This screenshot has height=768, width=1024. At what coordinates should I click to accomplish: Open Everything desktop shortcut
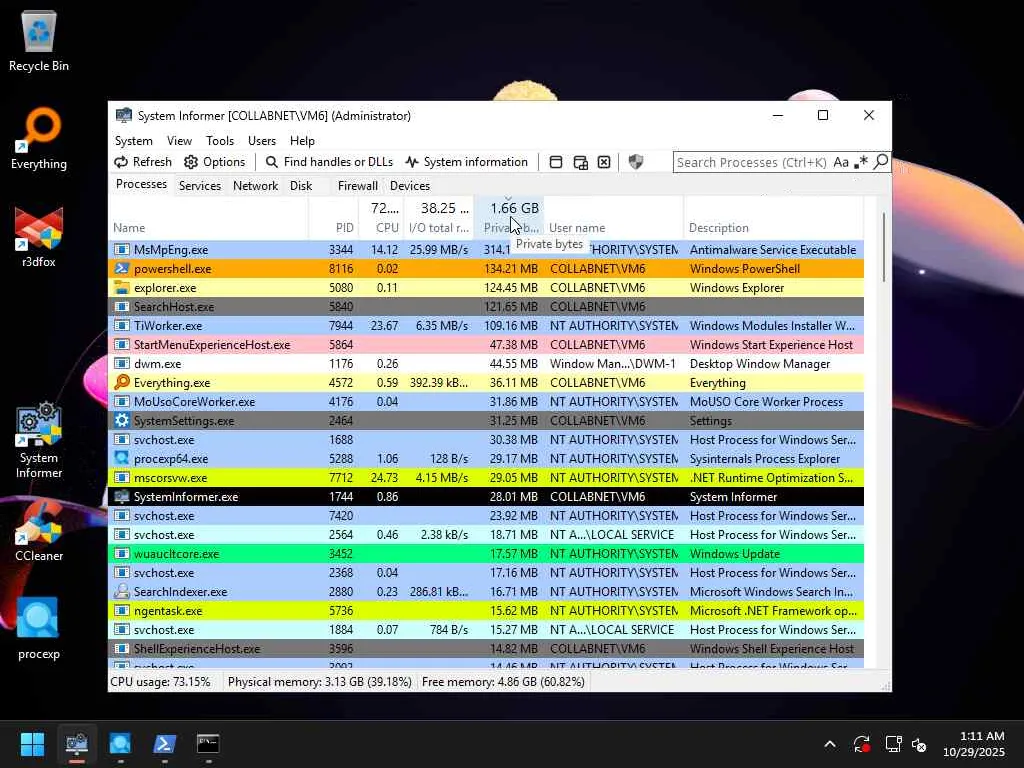[39, 139]
